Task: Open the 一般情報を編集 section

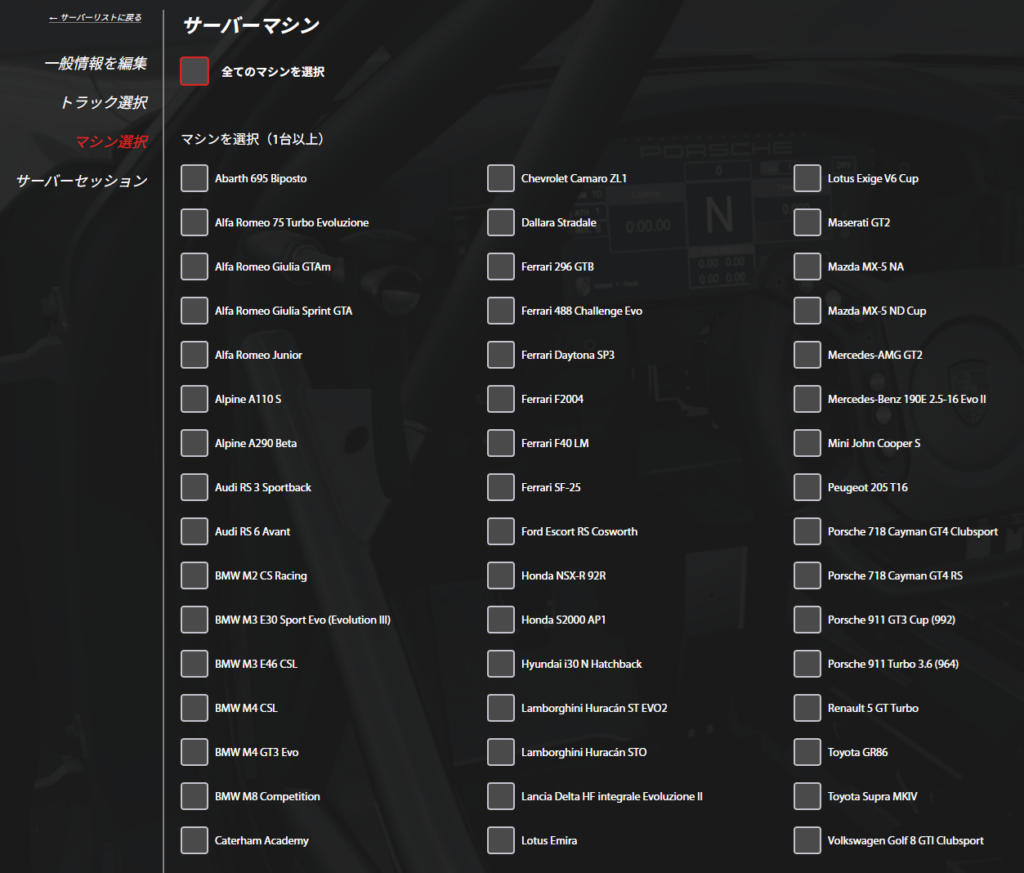Action: pyautogui.click(x=96, y=63)
